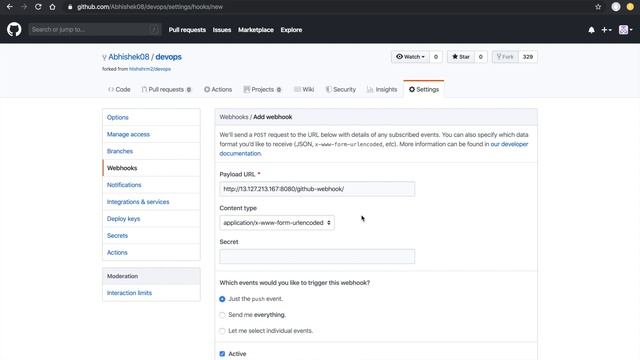Switch to the repository Pull requests tab
The image size is (640, 360).
coord(166,89)
